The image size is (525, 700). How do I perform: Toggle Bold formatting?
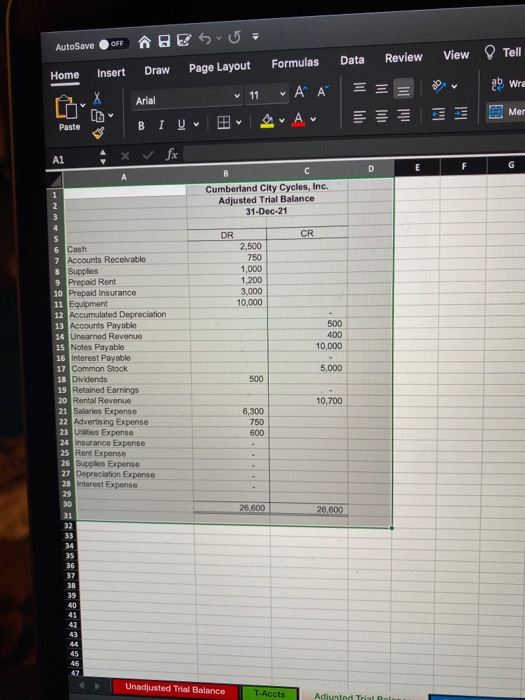point(141,126)
